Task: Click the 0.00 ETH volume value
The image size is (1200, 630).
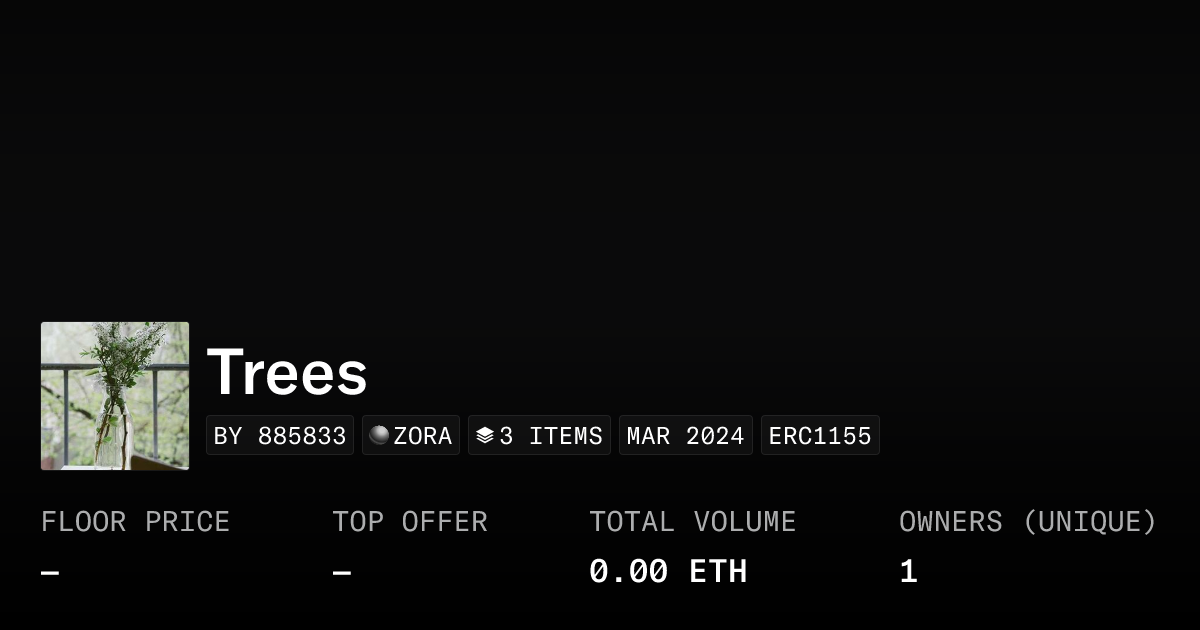Action: [668, 570]
